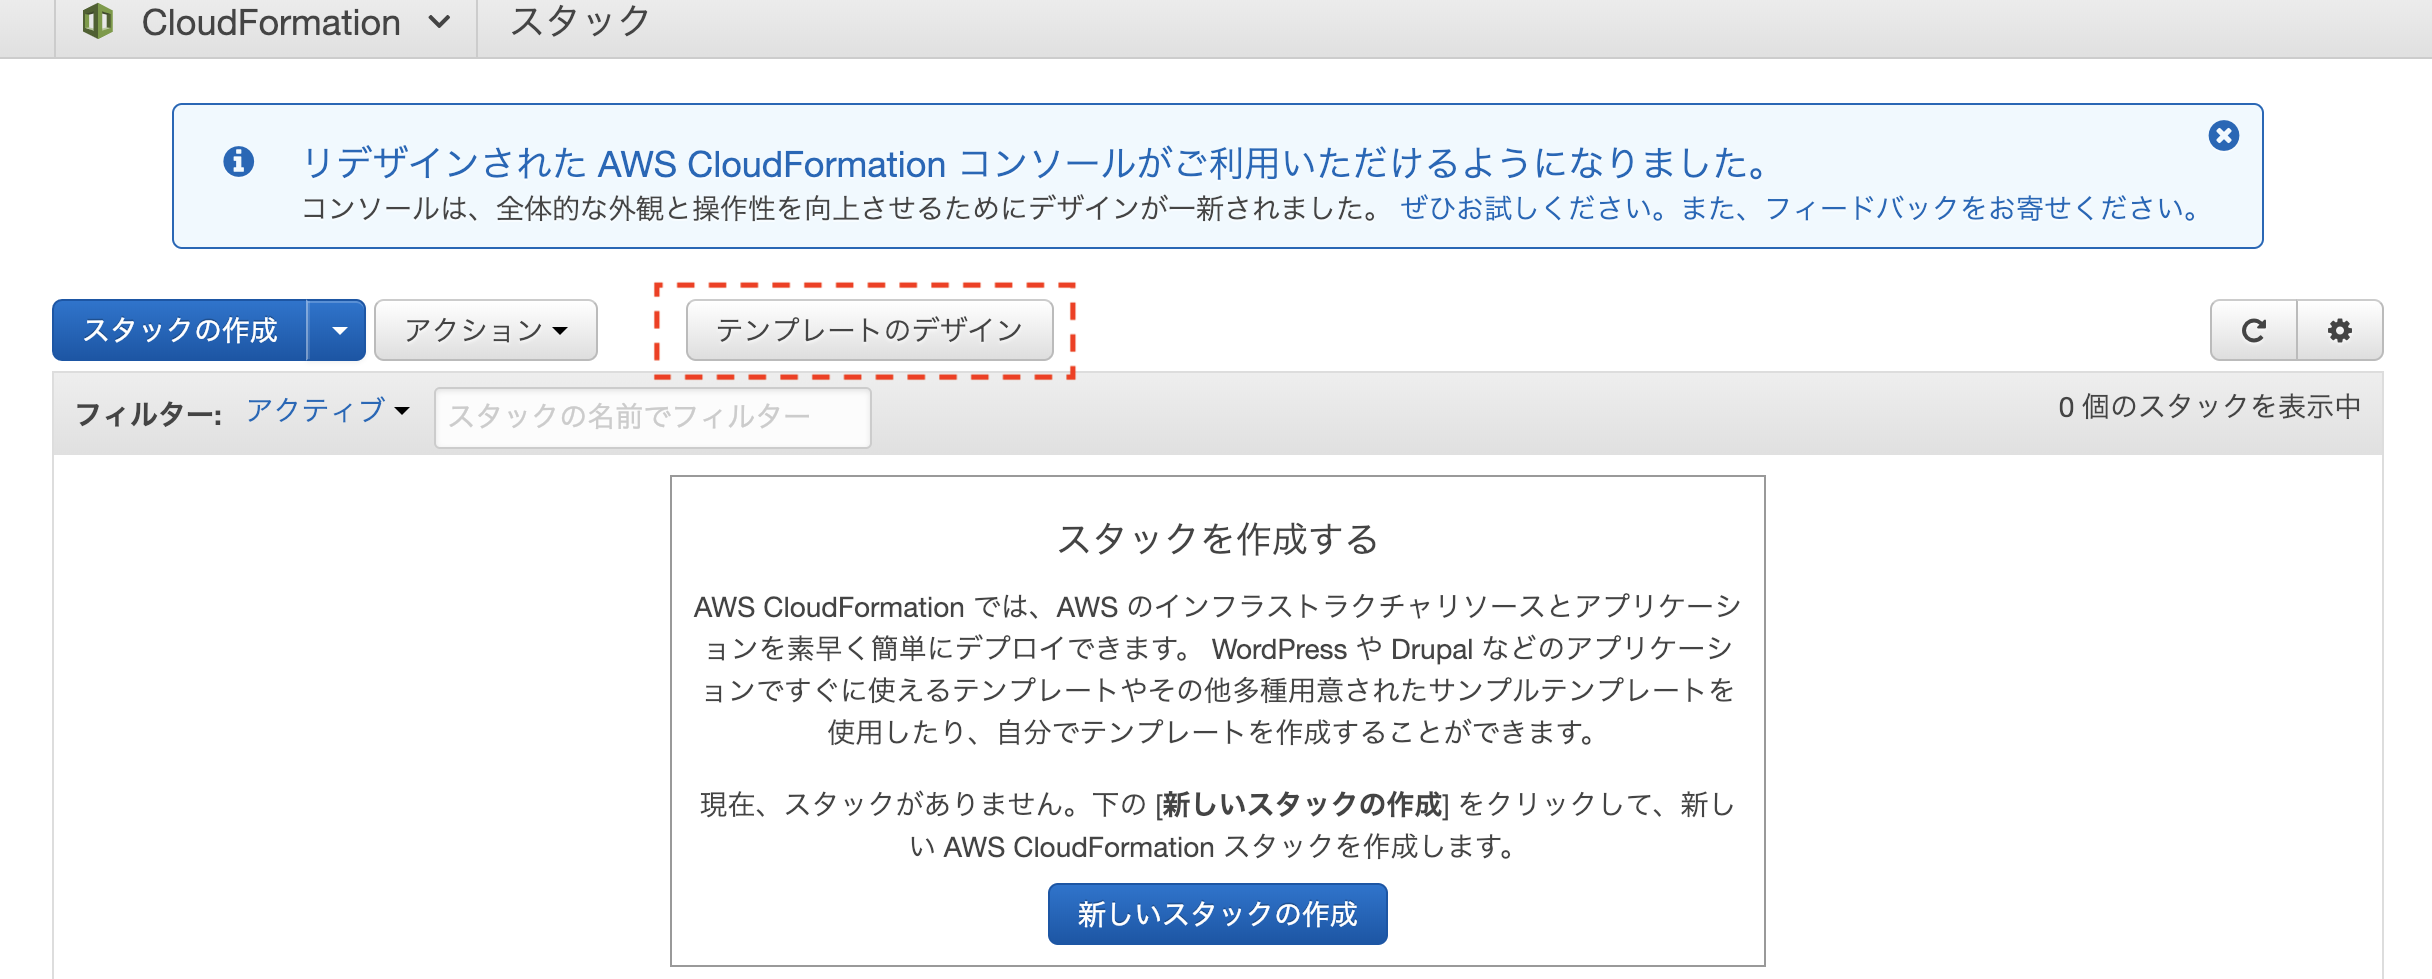Click the フィルター: label
Viewport: 2432px width, 979px height.
click(149, 414)
